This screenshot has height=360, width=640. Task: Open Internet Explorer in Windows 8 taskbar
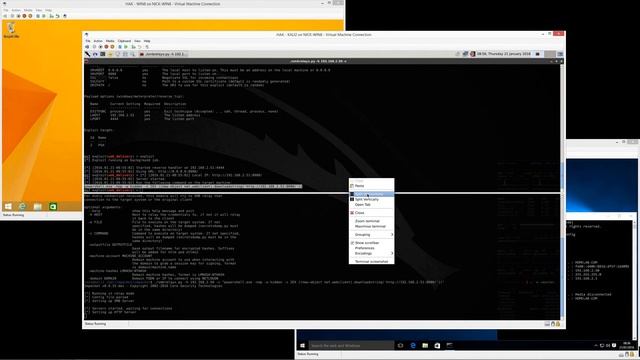pos(22,207)
